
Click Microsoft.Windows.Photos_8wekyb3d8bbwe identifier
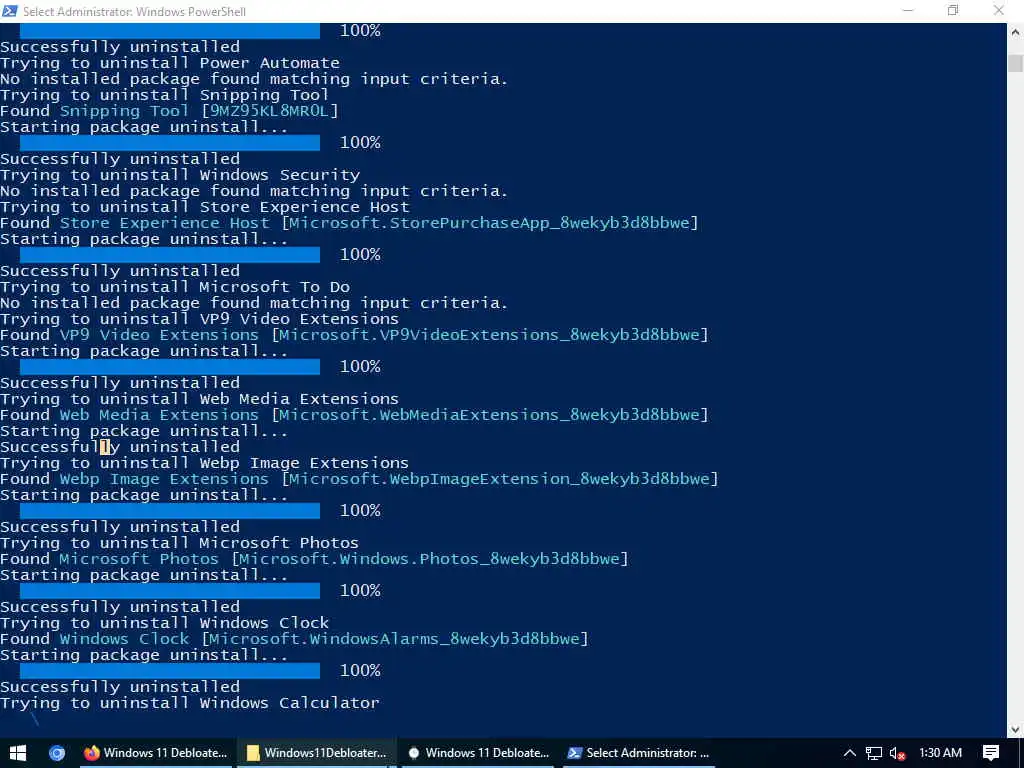tap(429, 559)
